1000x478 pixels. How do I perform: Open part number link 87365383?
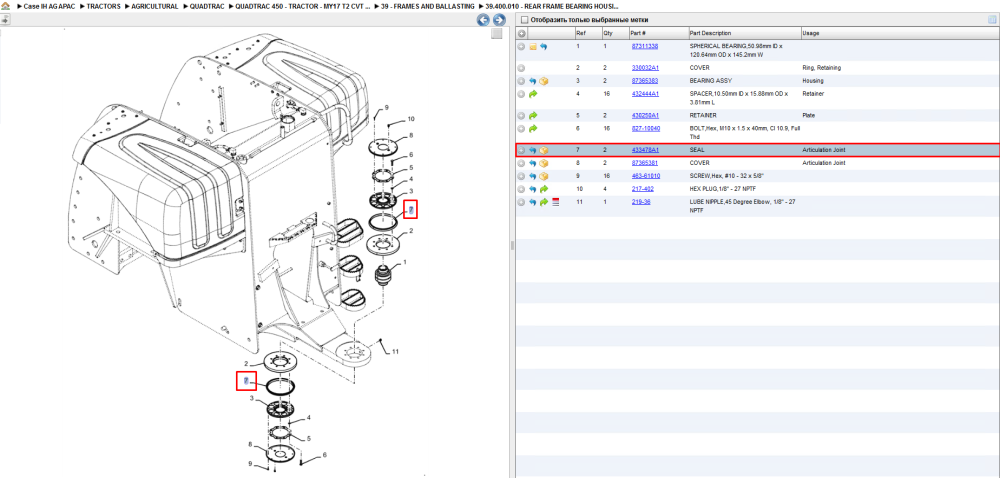coord(644,81)
